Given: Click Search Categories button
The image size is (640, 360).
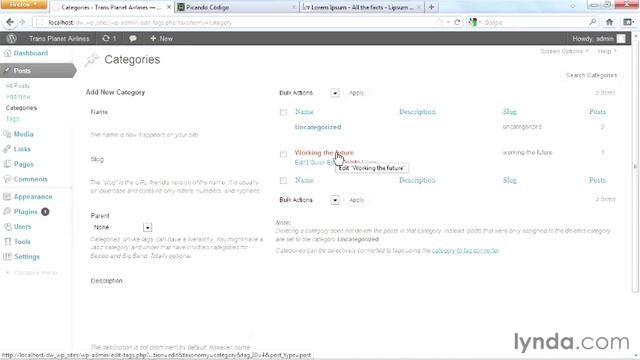Looking at the screenshot, I should [x=591, y=75].
